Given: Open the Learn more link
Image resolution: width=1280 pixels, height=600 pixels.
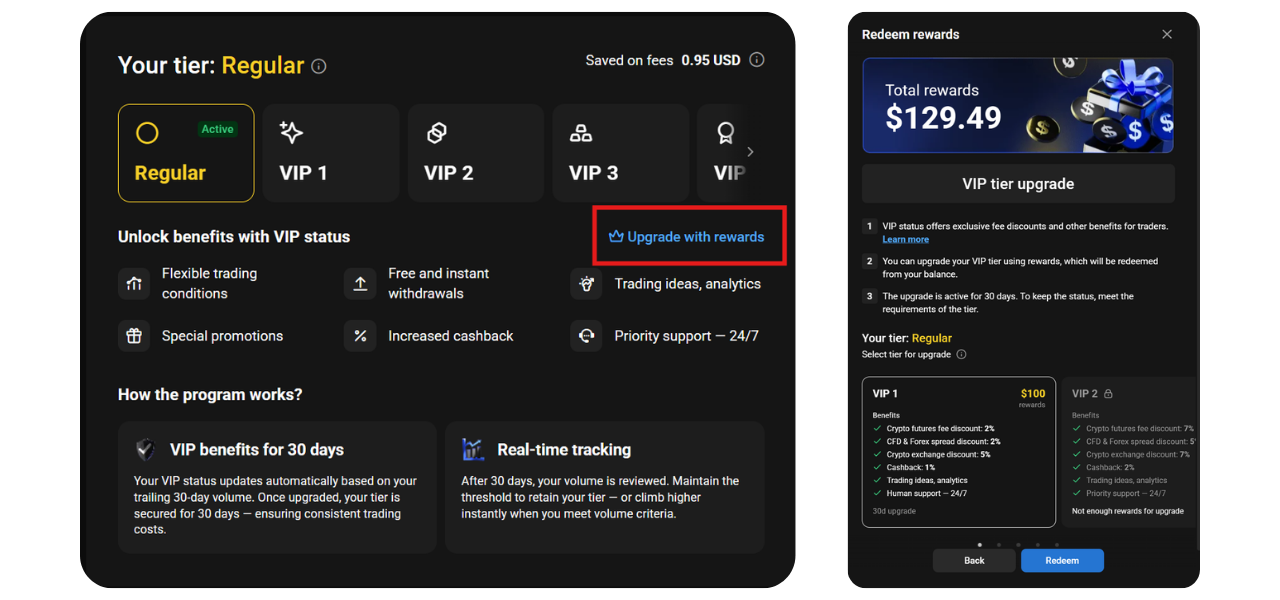Looking at the screenshot, I should (x=905, y=240).
